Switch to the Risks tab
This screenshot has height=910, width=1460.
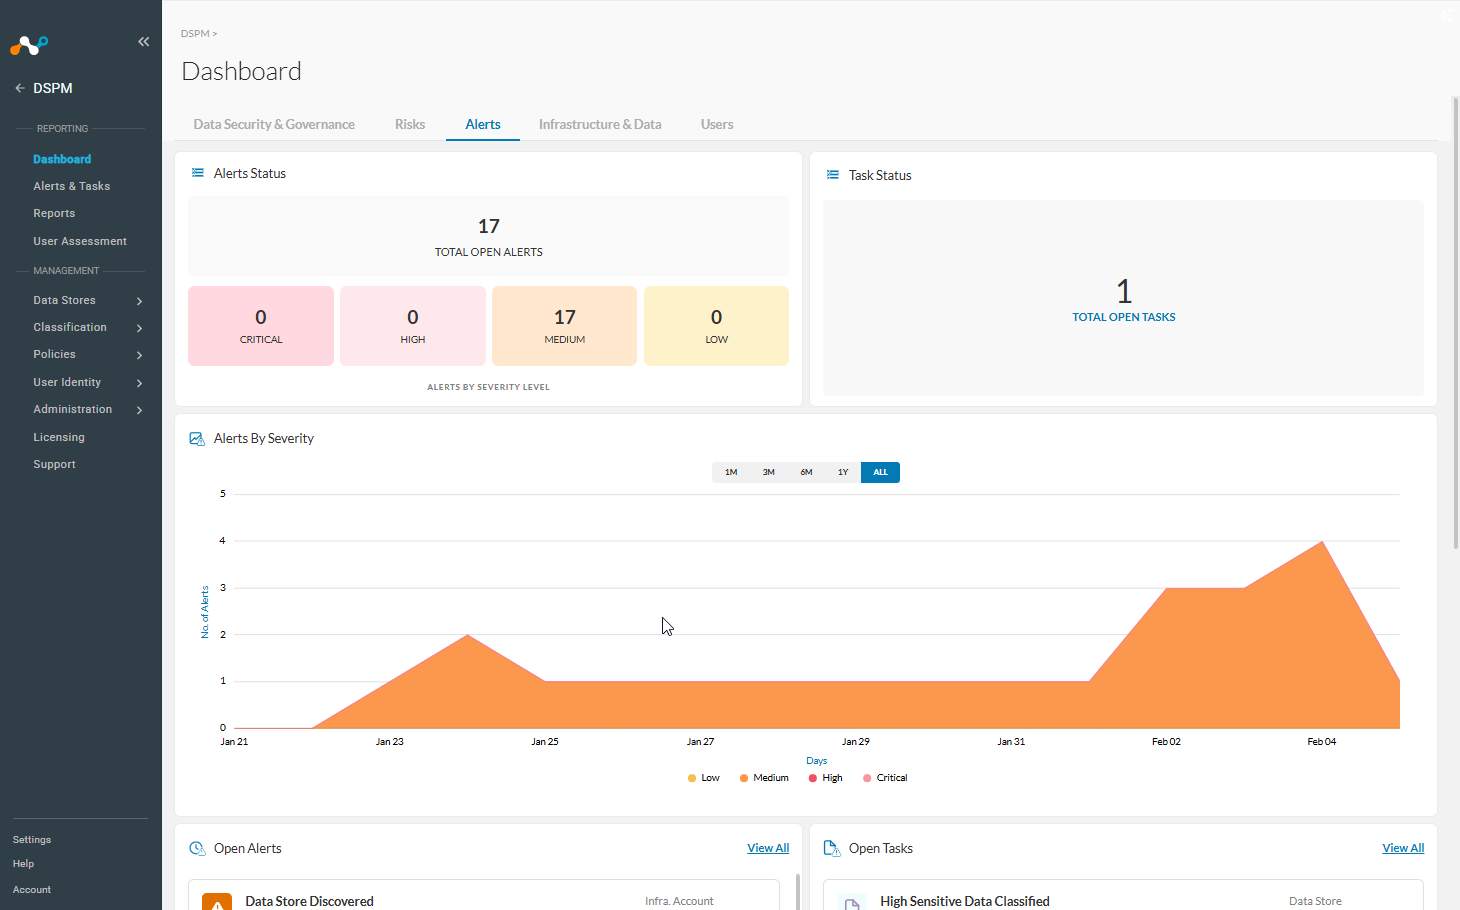(410, 124)
